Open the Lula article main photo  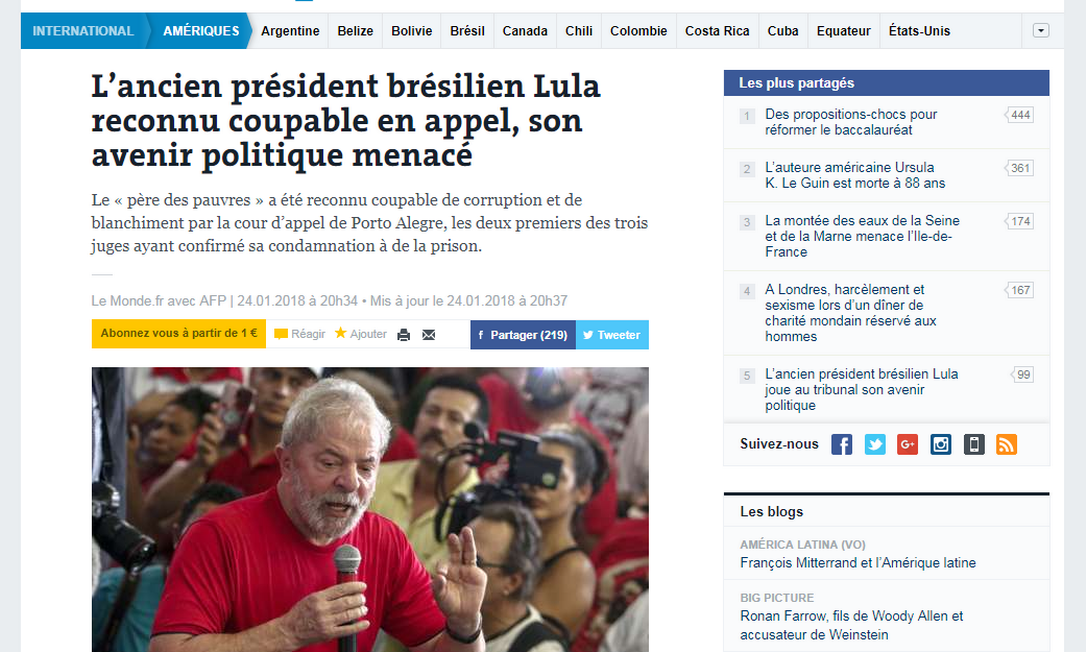(x=371, y=509)
